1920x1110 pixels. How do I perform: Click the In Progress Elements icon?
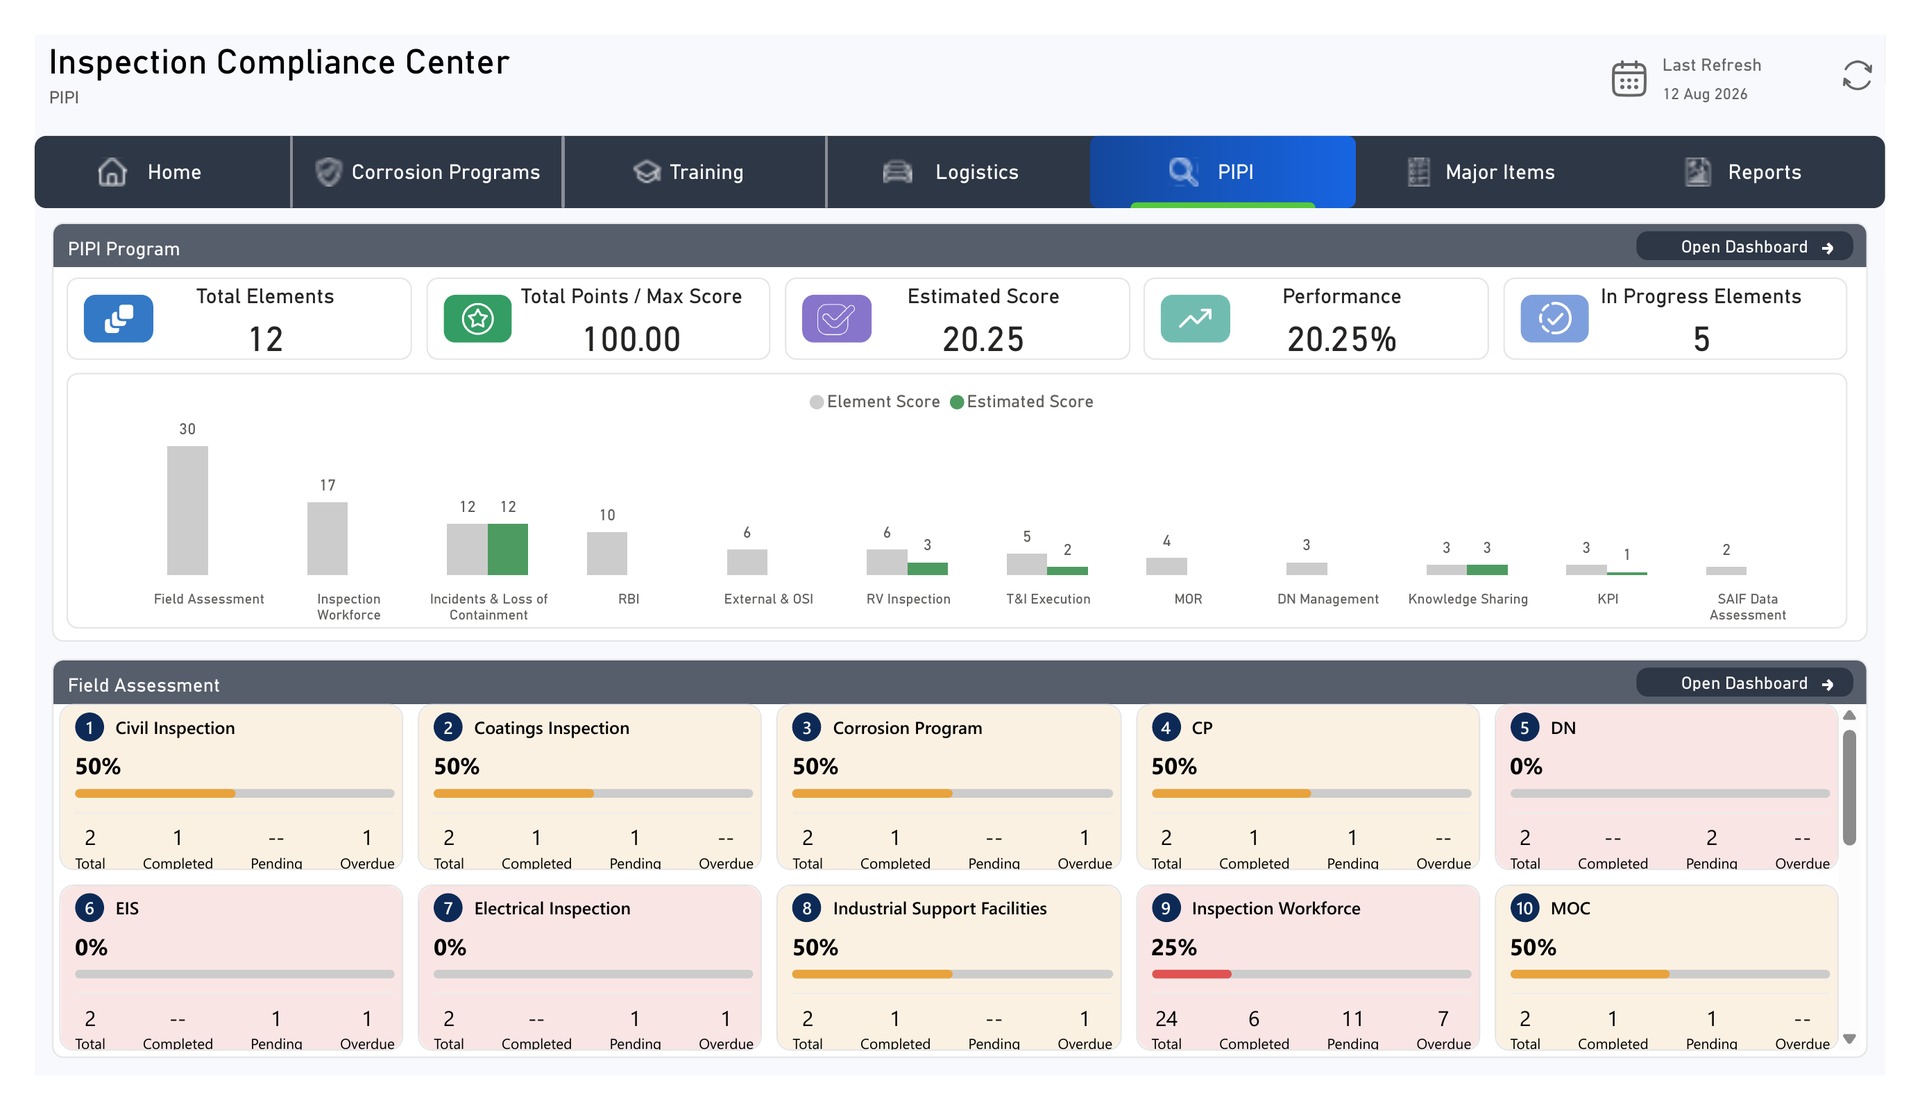click(1555, 319)
